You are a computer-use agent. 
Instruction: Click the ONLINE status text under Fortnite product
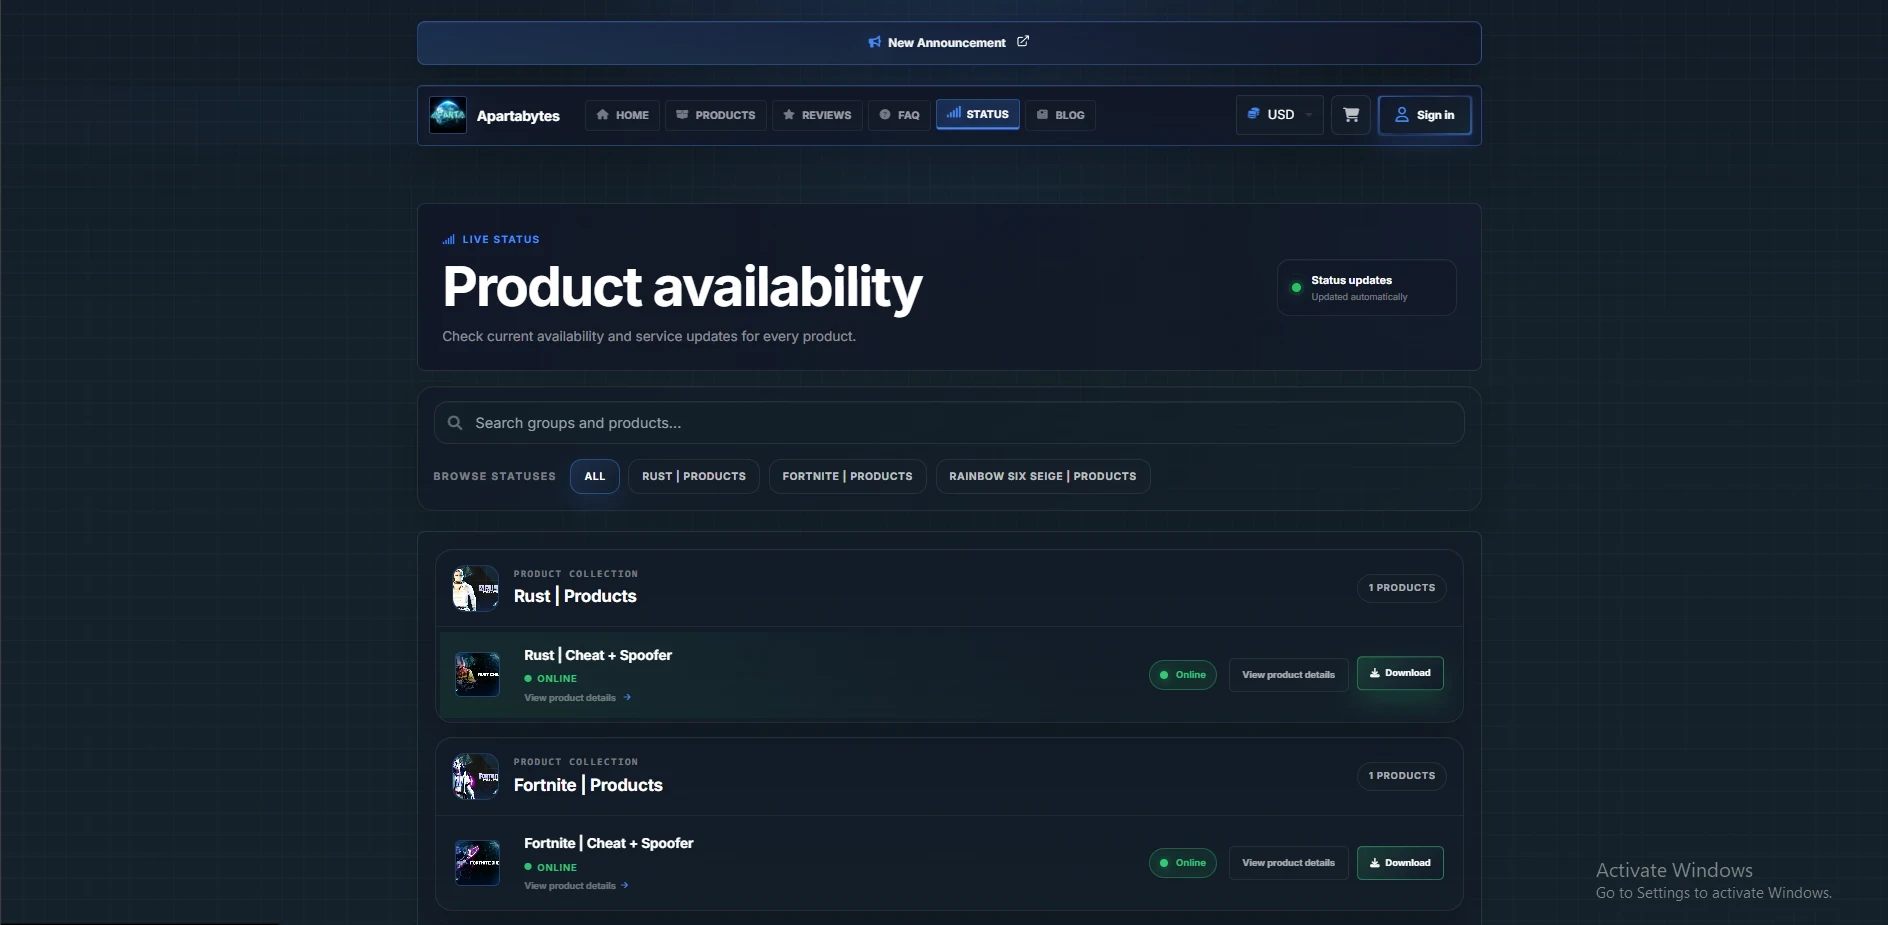point(557,868)
